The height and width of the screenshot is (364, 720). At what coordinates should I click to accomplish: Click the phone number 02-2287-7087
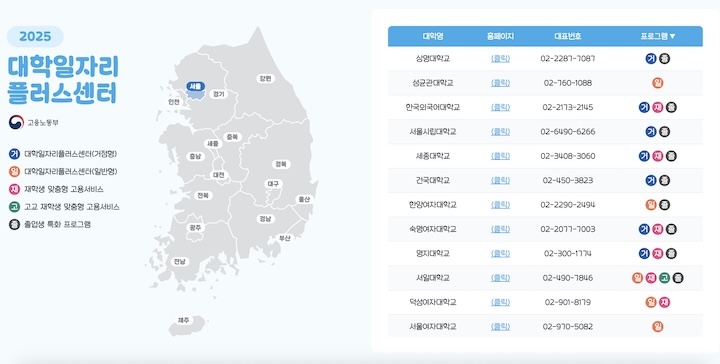click(568, 59)
